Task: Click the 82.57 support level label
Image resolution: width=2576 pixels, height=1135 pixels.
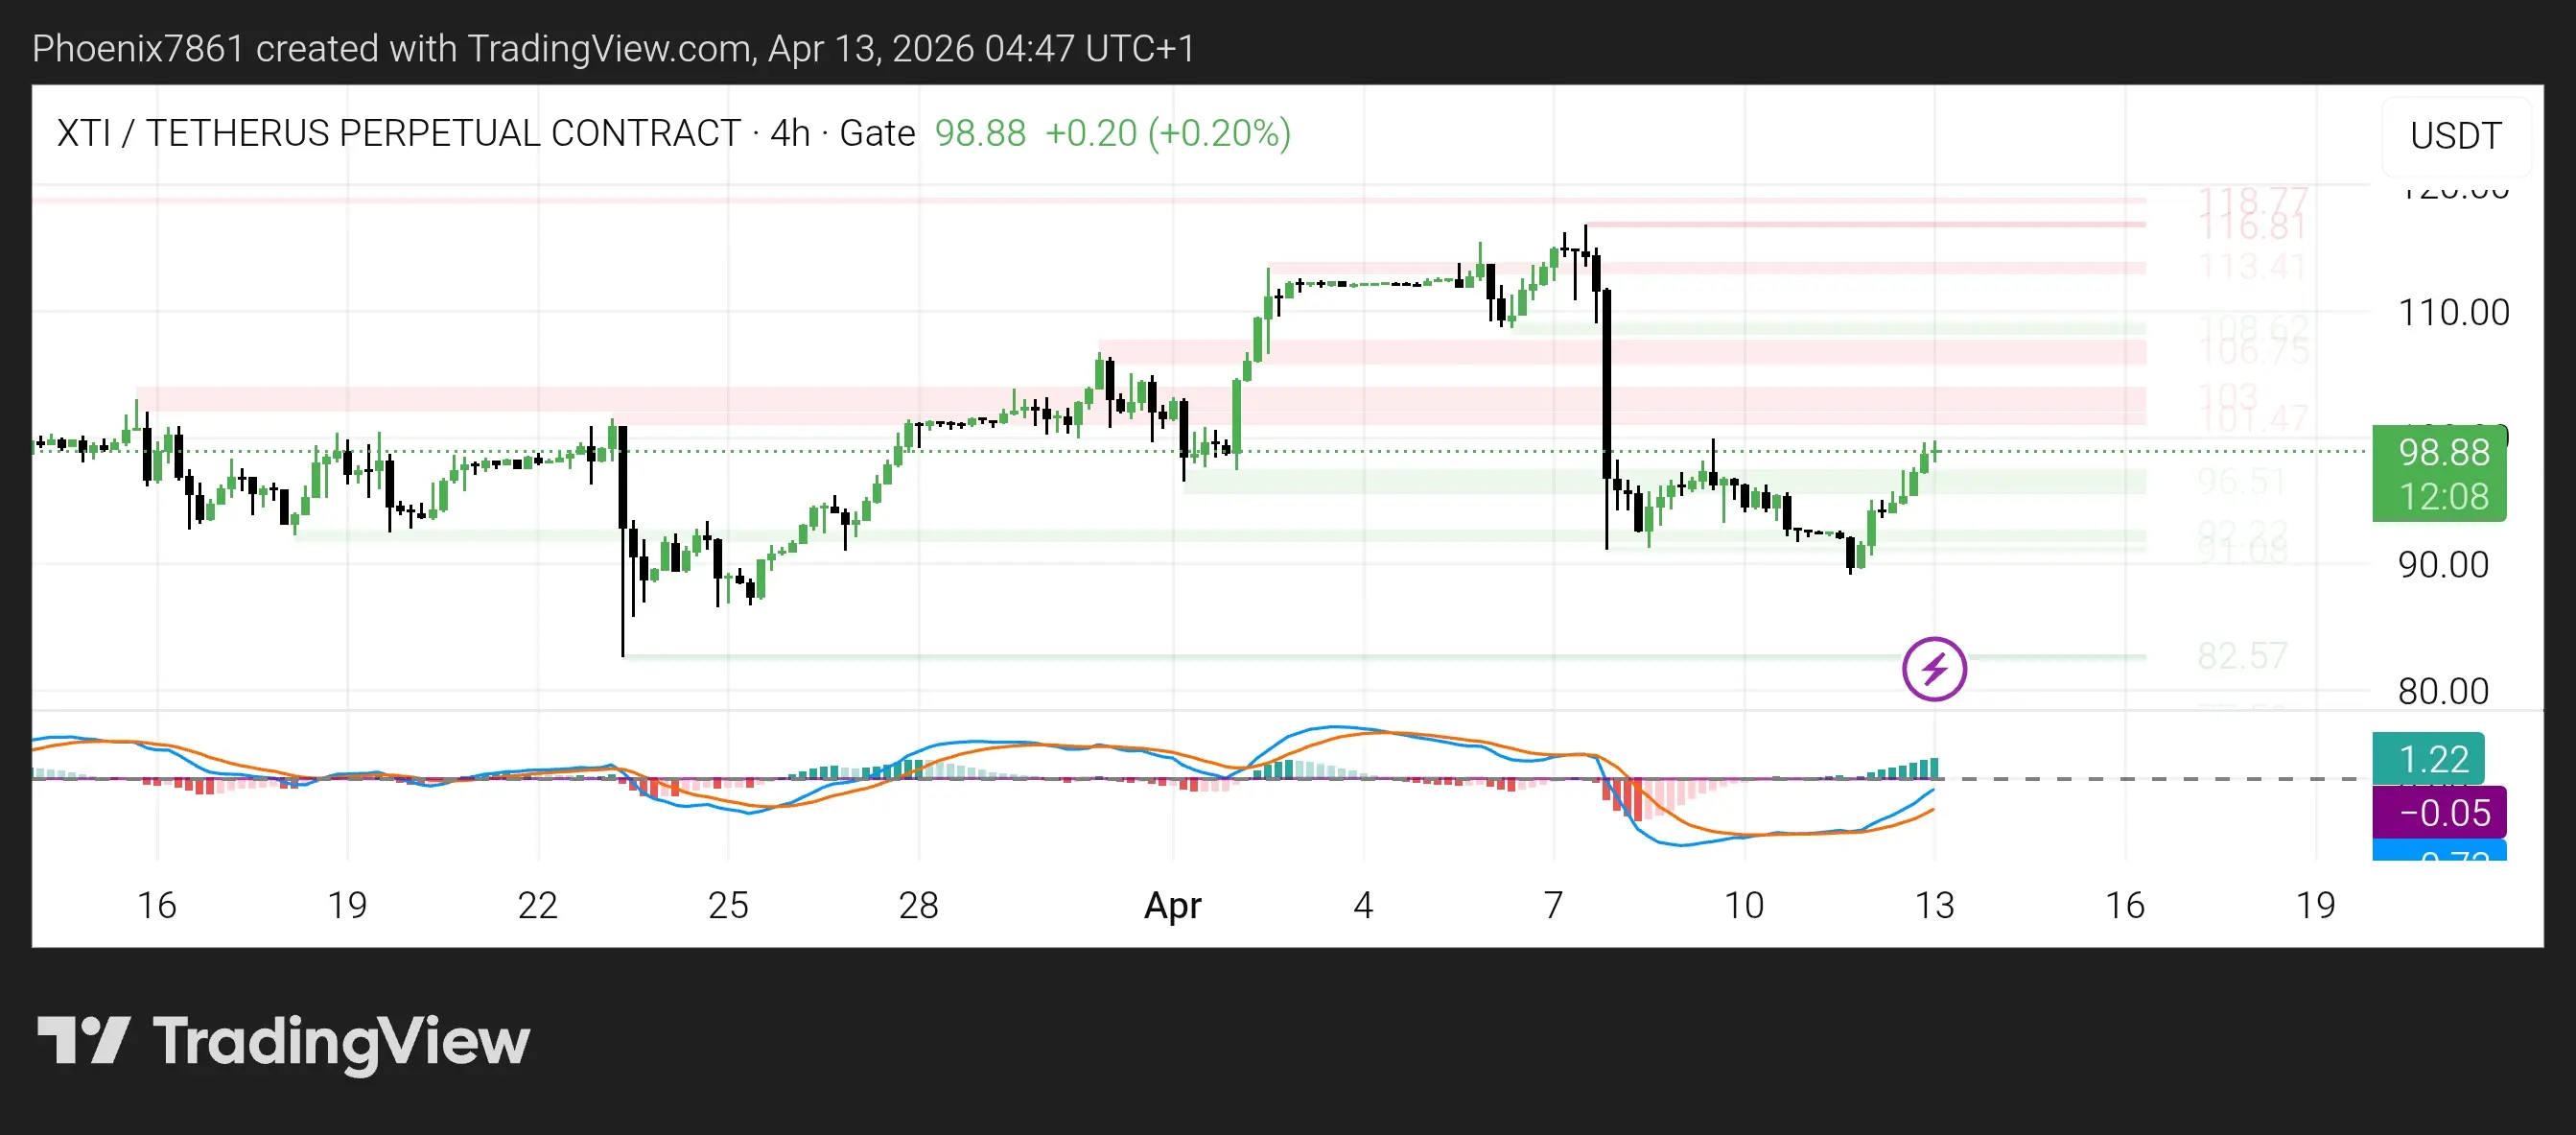Action: 2242,656
